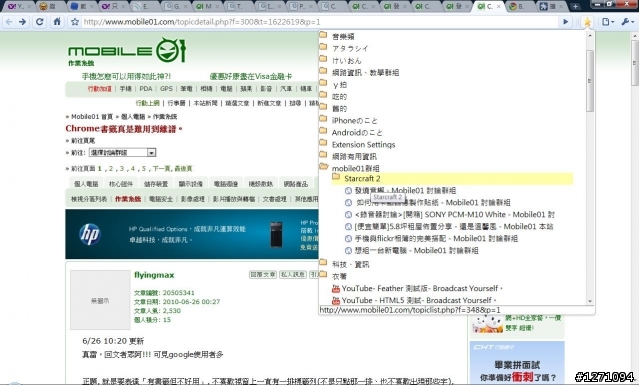
Task: Open the PDA navigation category
Action: 146,89
